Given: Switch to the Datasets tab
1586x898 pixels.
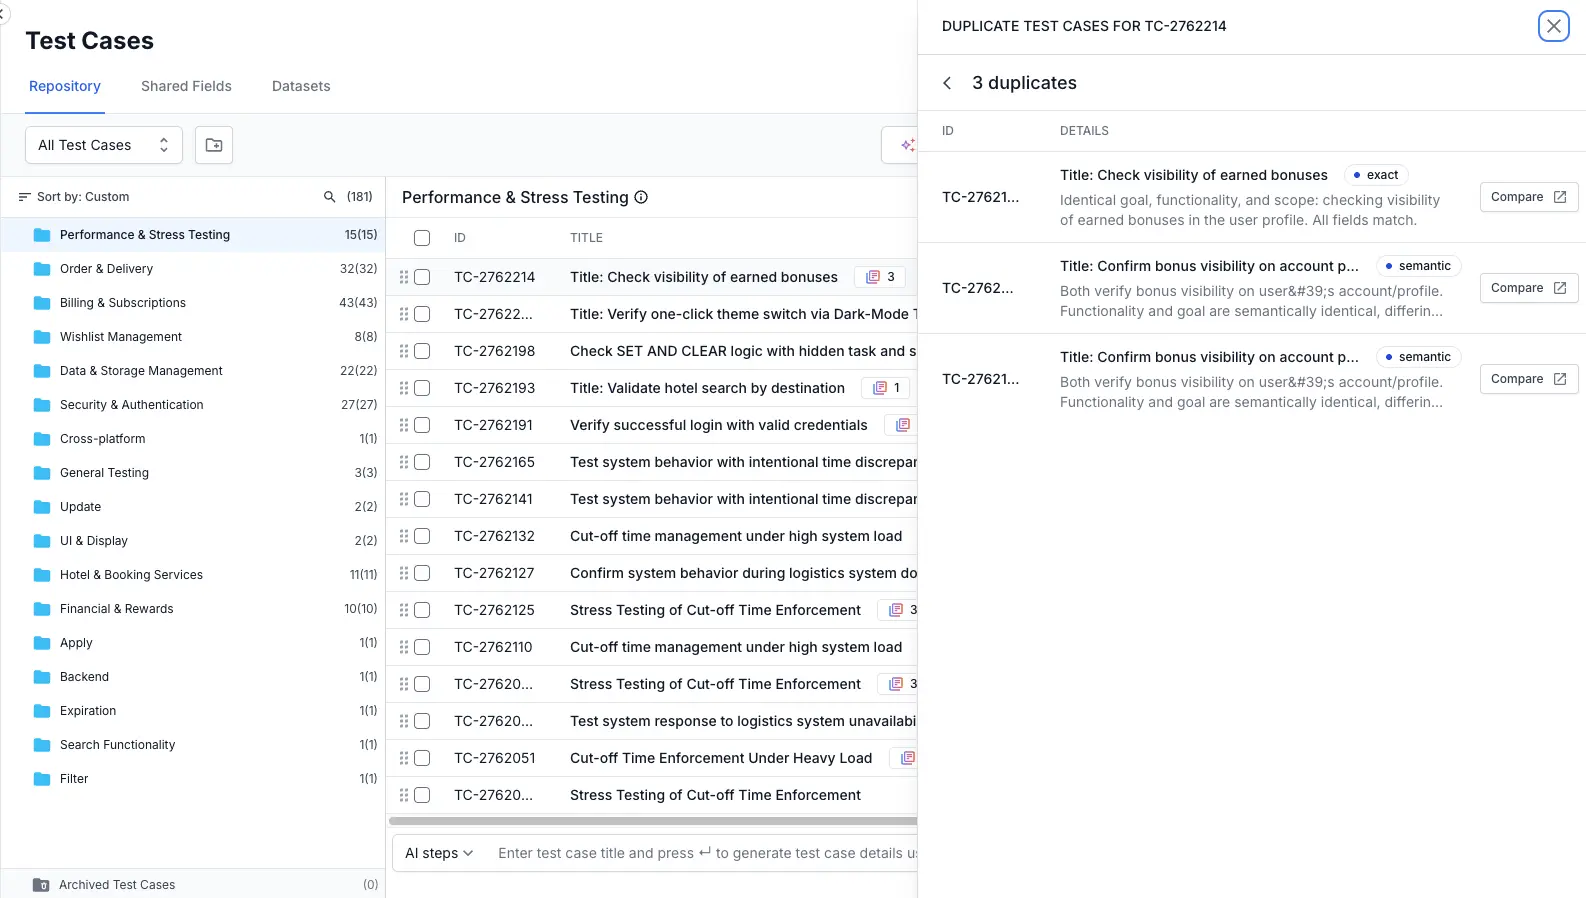Looking at the screenshot, I should 301,86.
